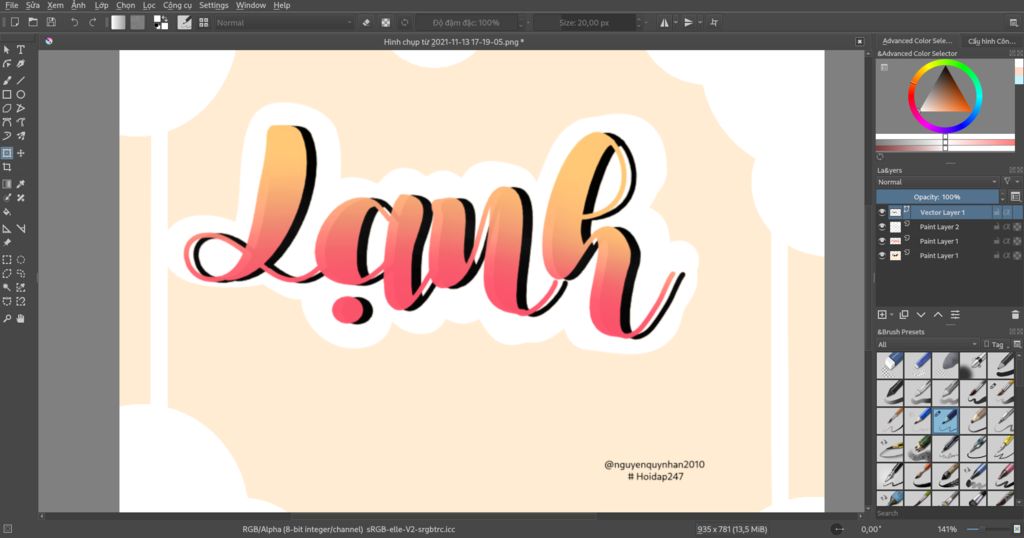Screen dimensions: 1024x538
Task: Toggle eraser mode in the toolbar
Action: (x=366, y=22)
